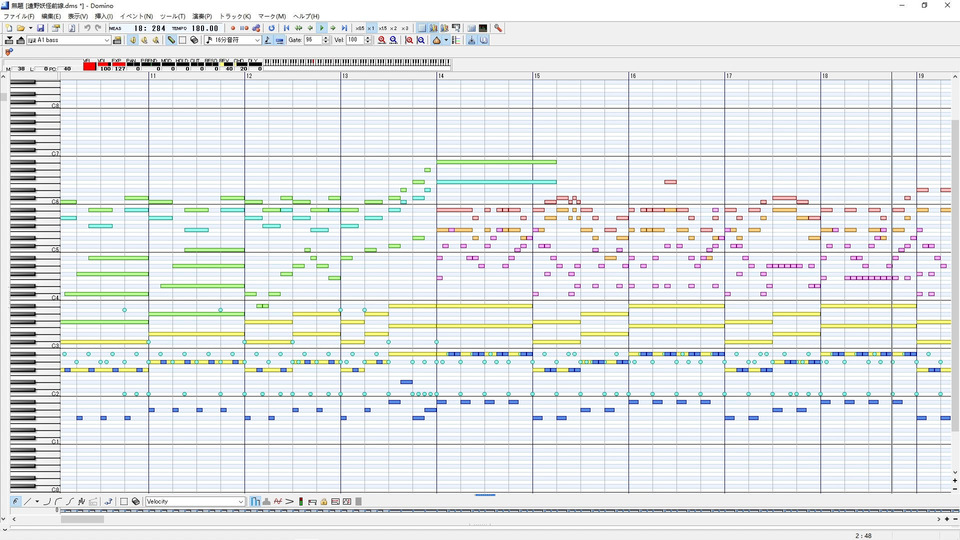Set playback speed to x3
Screen dimensions: 960x540
point(405,28)
